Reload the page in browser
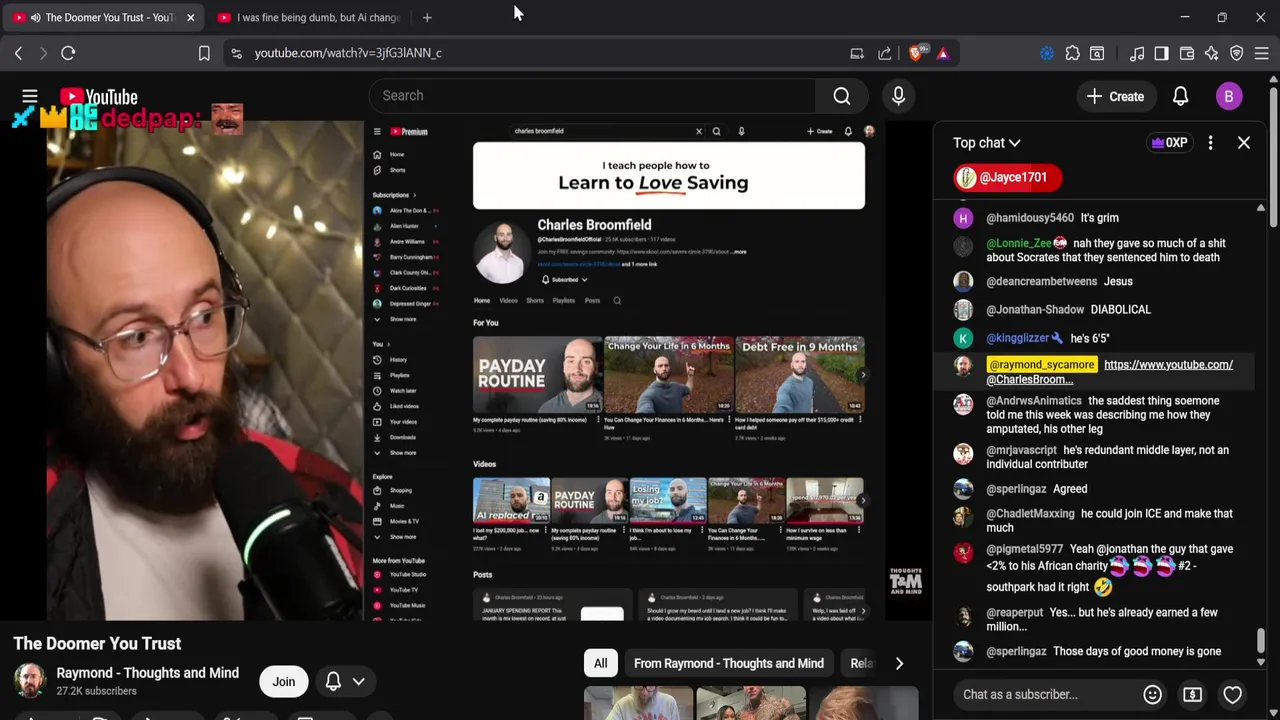This screenshot has height=720, width=1280. pos(68,53)
